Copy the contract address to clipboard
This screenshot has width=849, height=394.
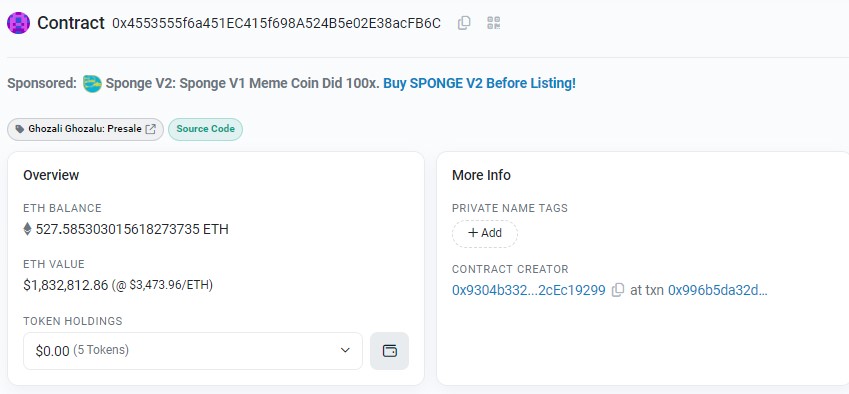coord(464,23)
